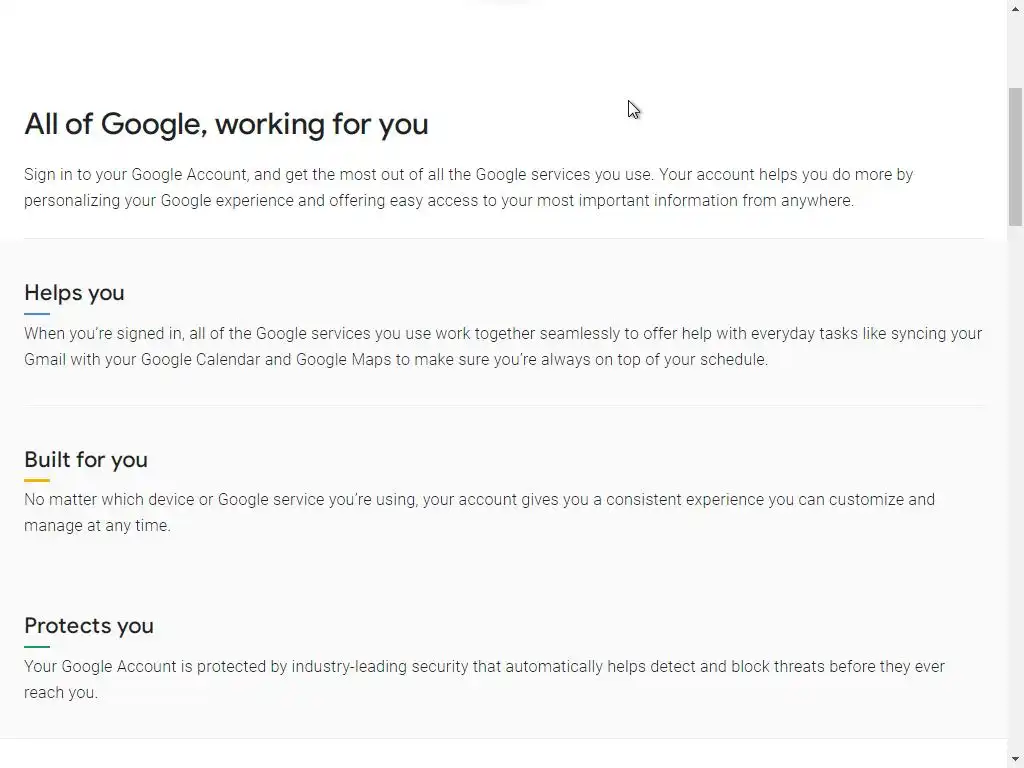This screenshot has height=768, width=1024.
Task: Click the "Protects you" section heading
Action: click(x=89, y=626)
